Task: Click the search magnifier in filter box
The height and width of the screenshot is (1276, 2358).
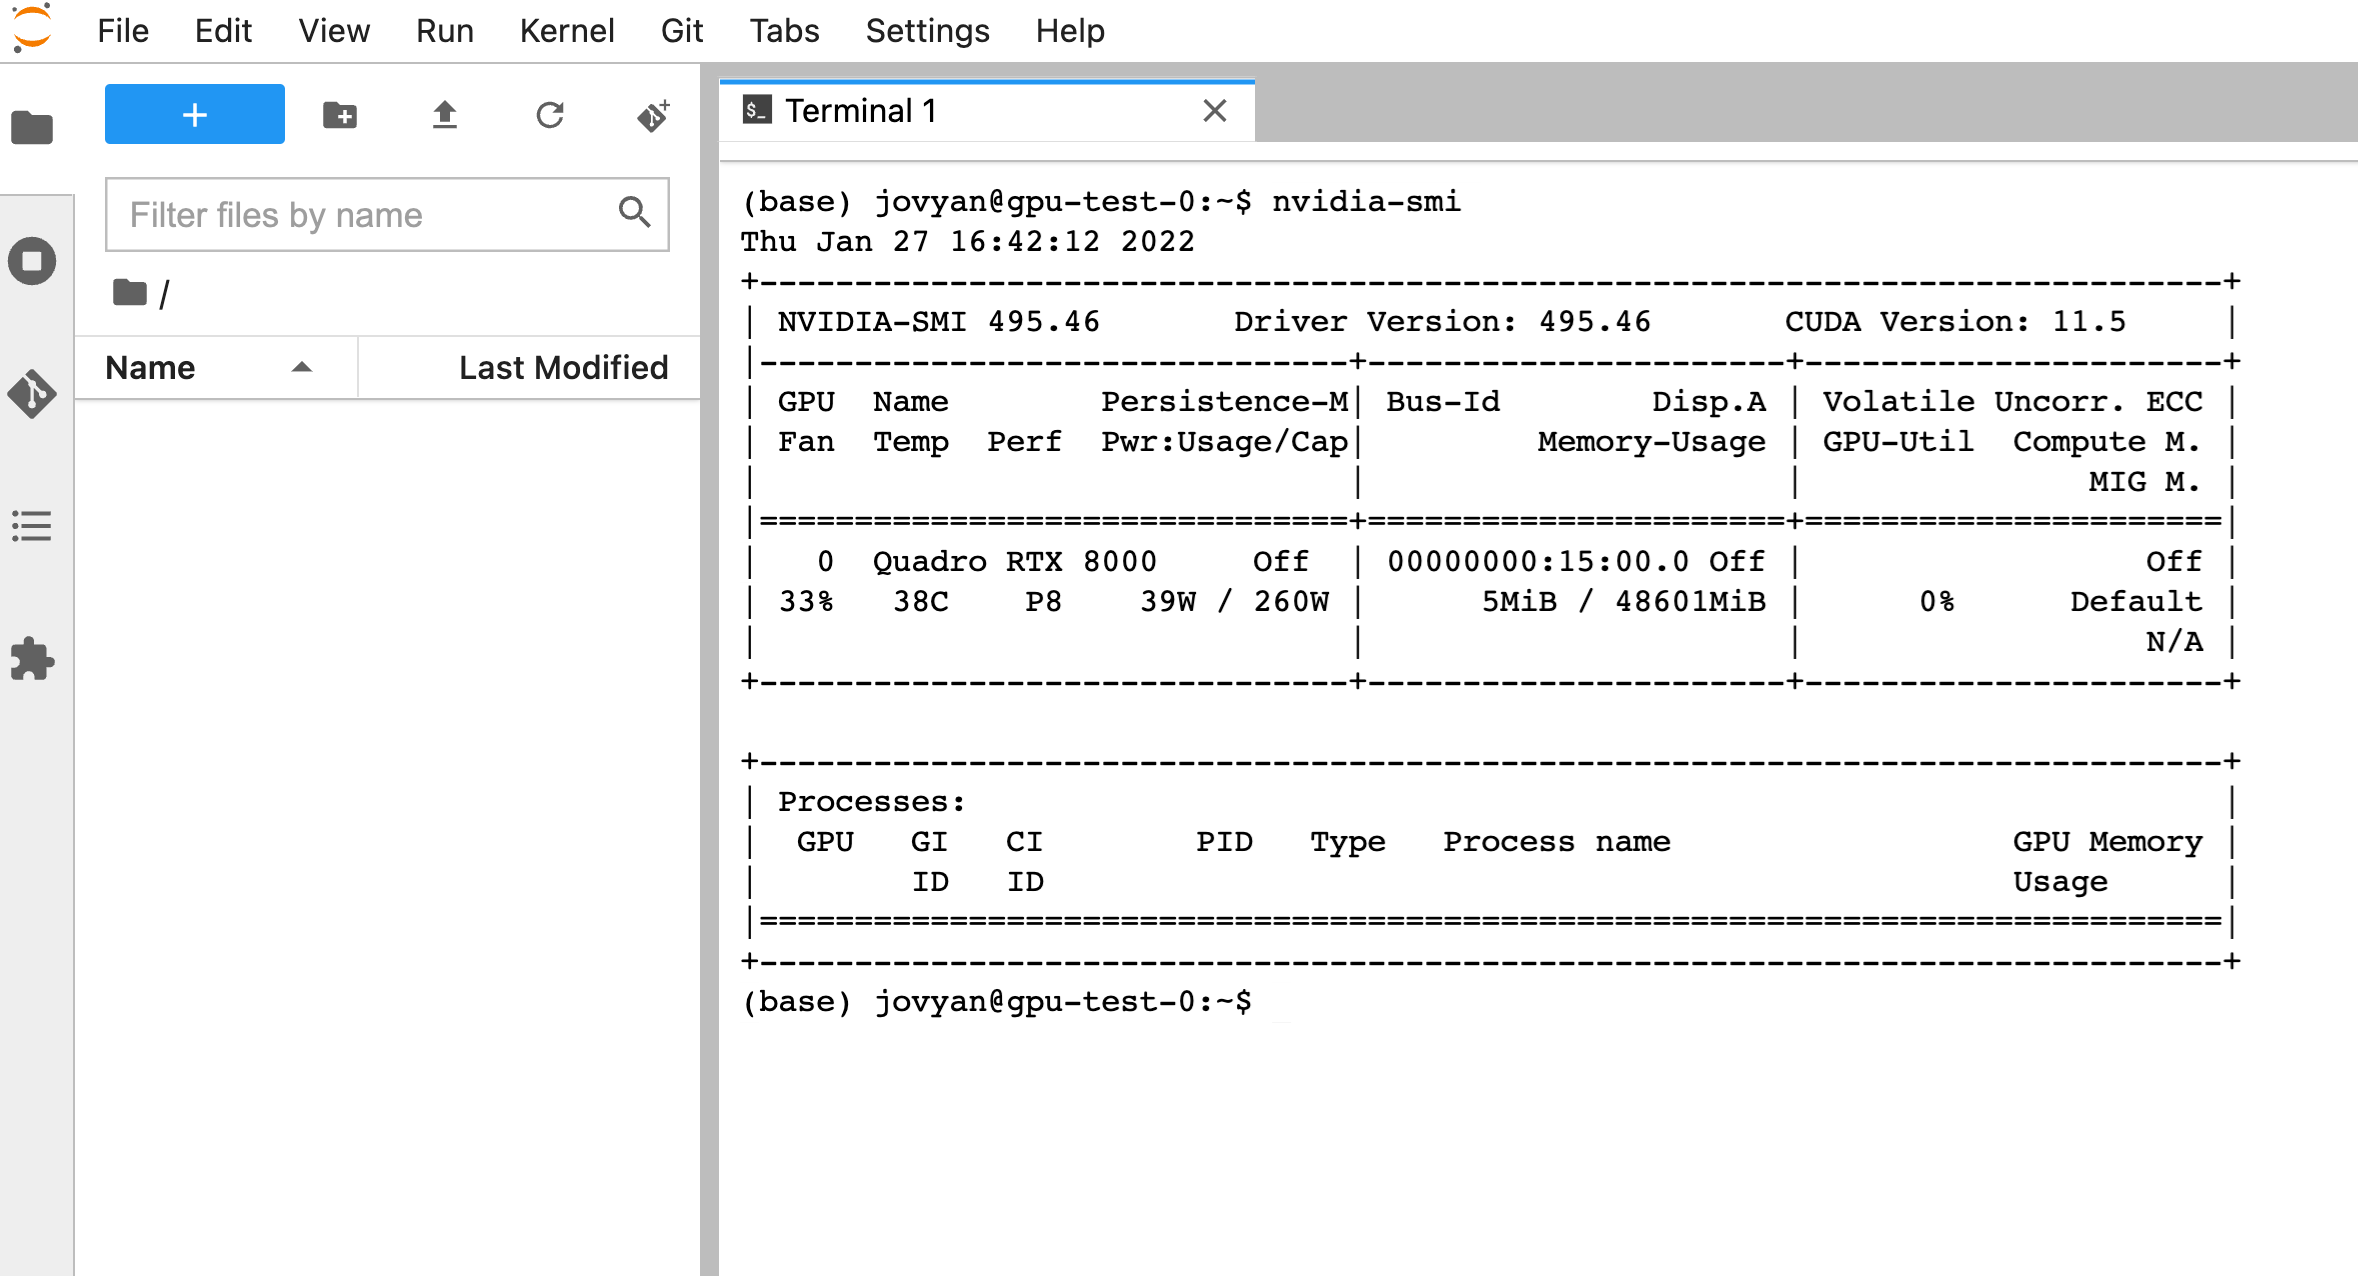Action: (x=634, y=214)
